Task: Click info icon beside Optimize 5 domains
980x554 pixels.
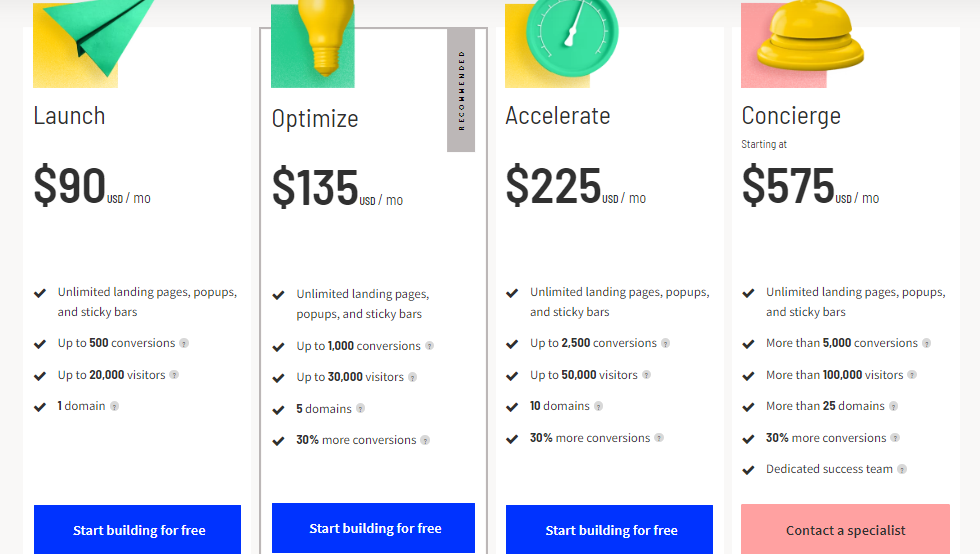Action: coord(361,409)
